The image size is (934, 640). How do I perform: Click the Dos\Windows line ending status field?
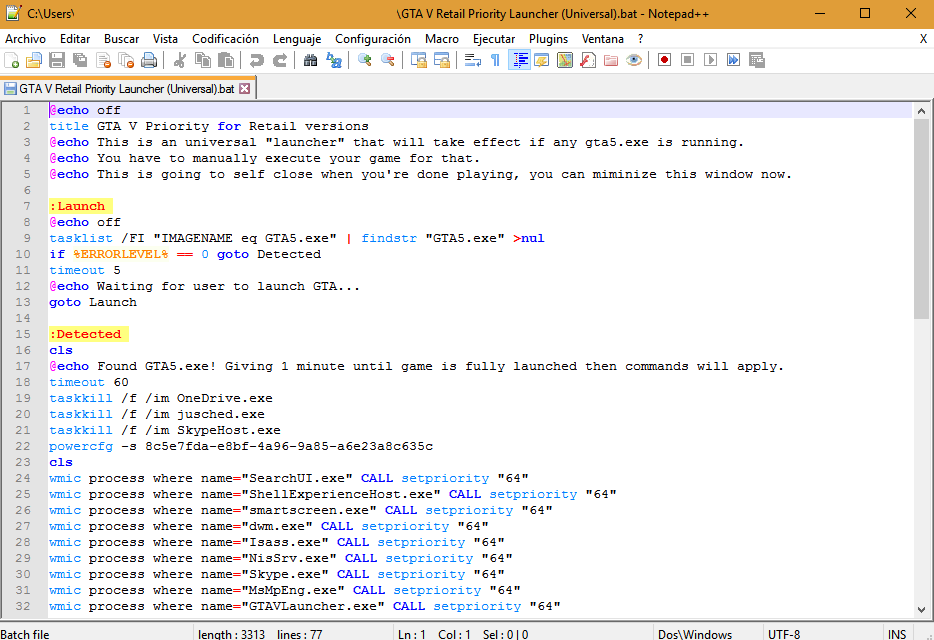click(x=708, y=634)
